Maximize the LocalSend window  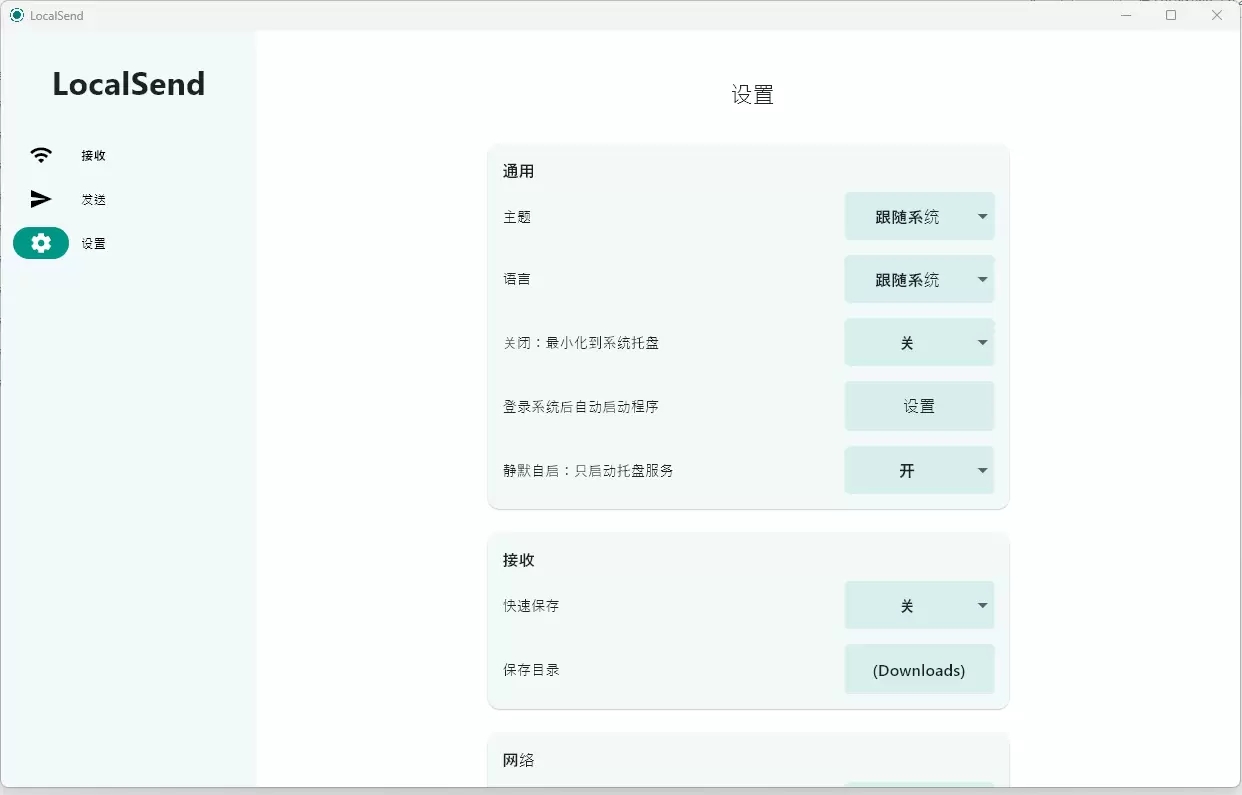pyautogui.click(x=1171, y=15)
